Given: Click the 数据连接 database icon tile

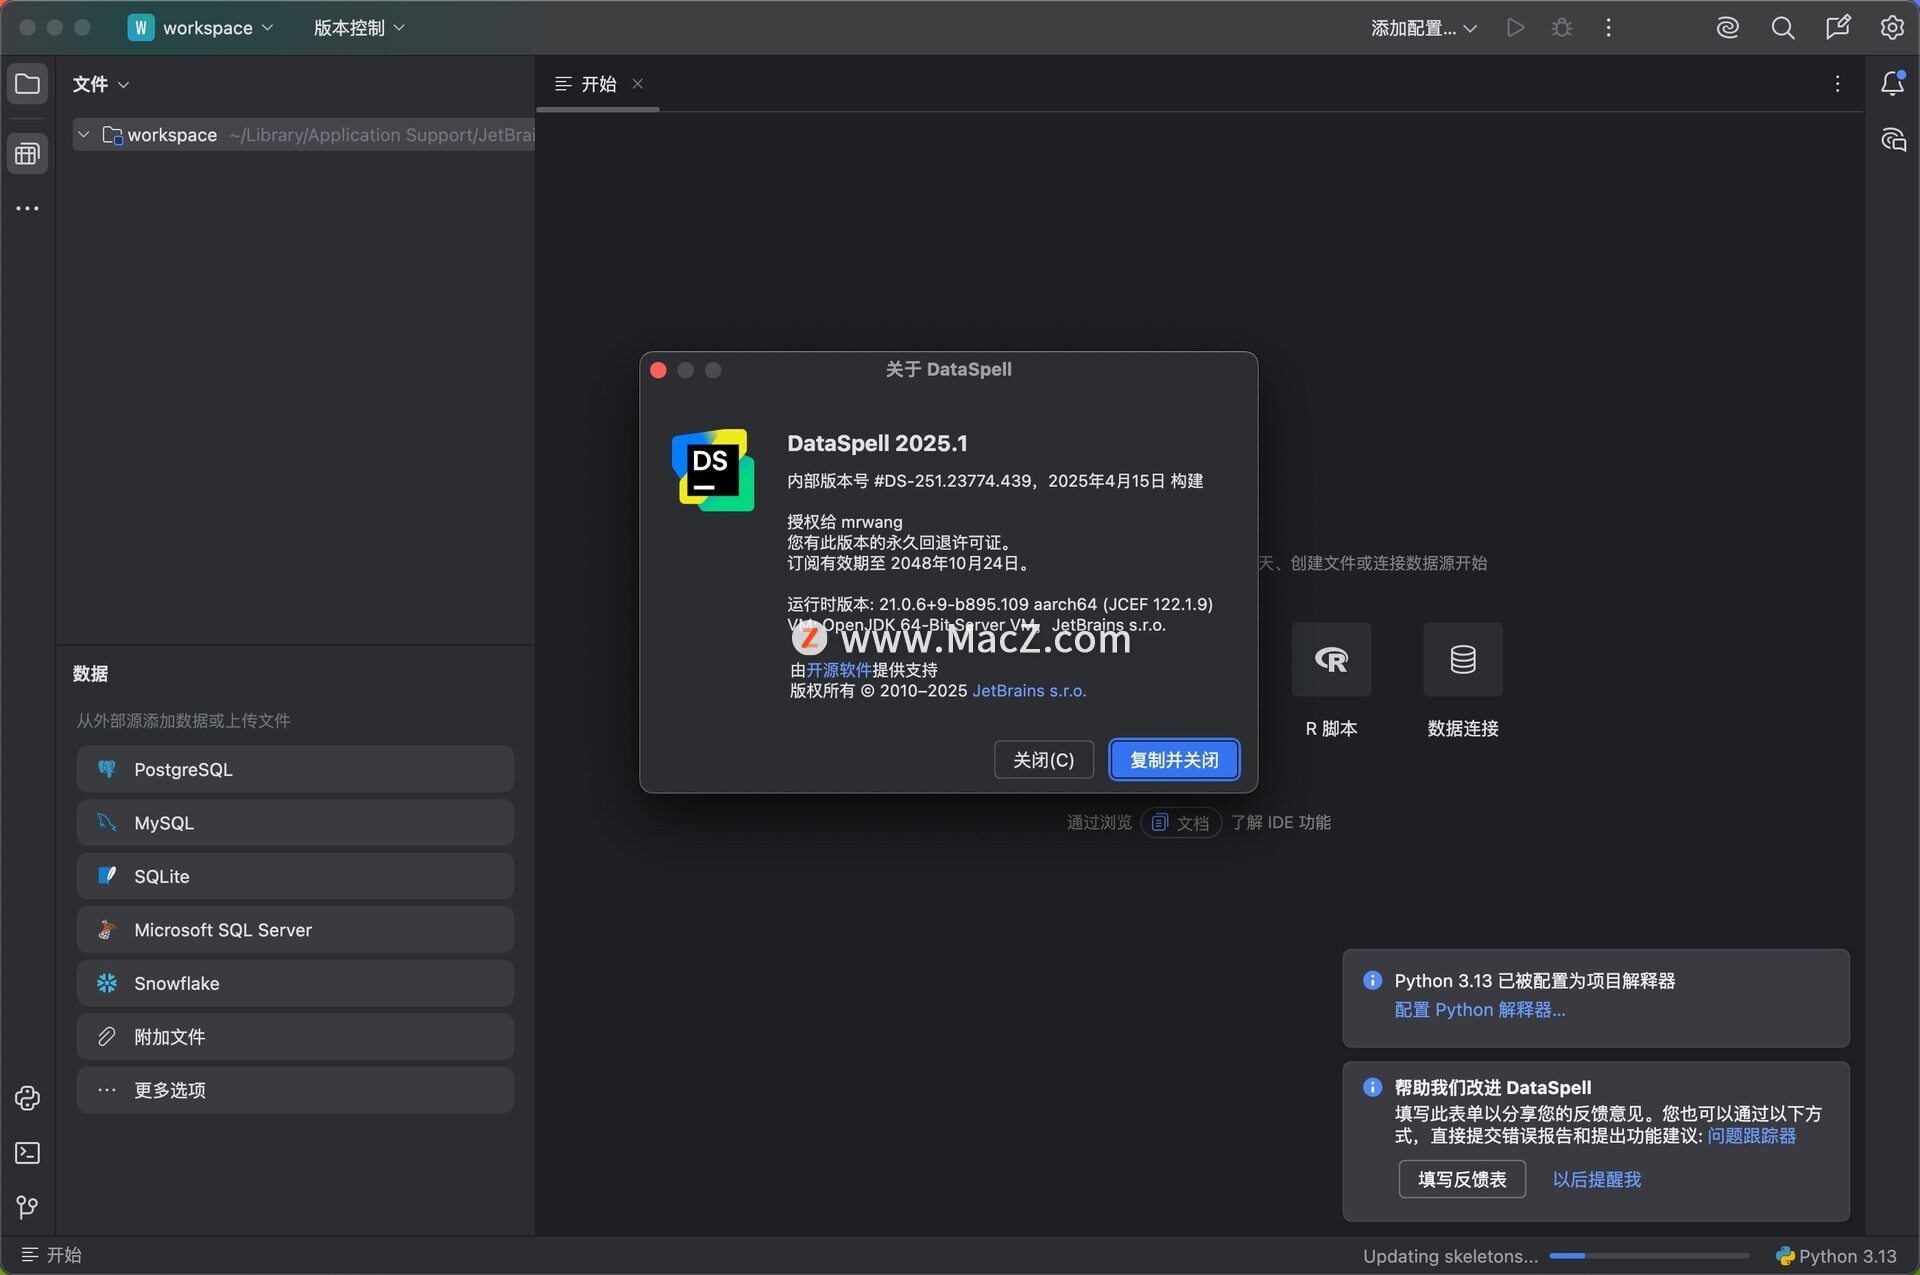Looking at the screenshot, I should click(x=1463, y=659).
